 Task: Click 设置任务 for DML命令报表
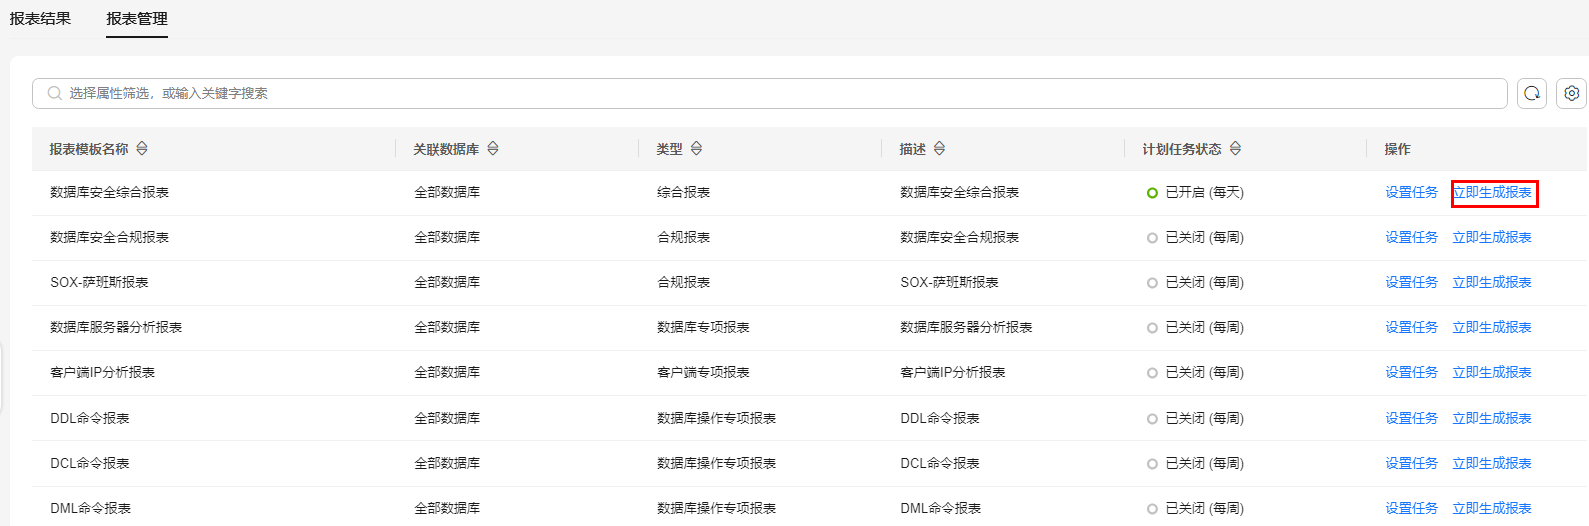1411,508
